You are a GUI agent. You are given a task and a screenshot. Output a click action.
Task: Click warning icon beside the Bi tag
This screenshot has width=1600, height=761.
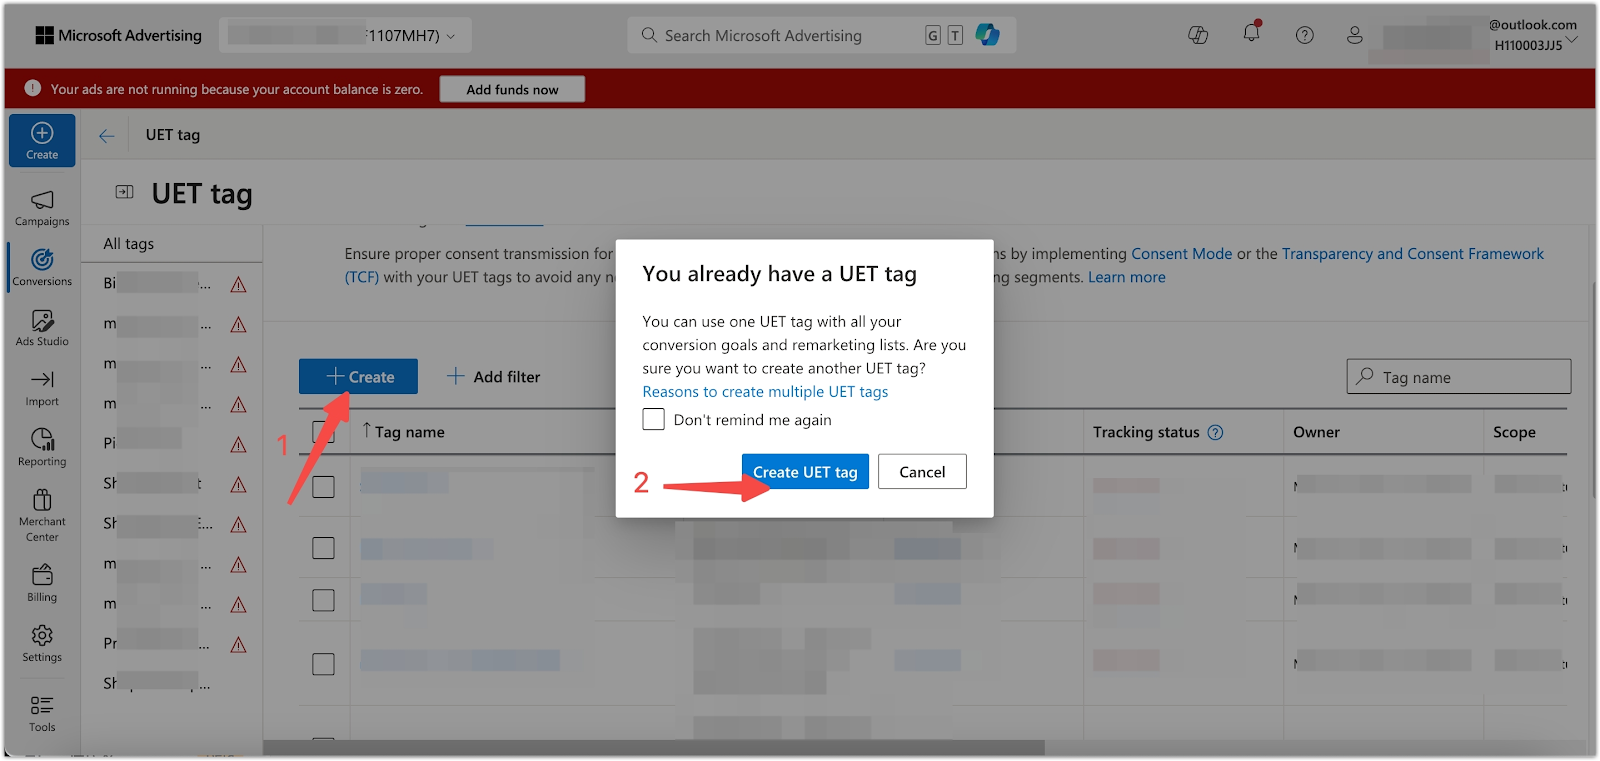point(238,285)
